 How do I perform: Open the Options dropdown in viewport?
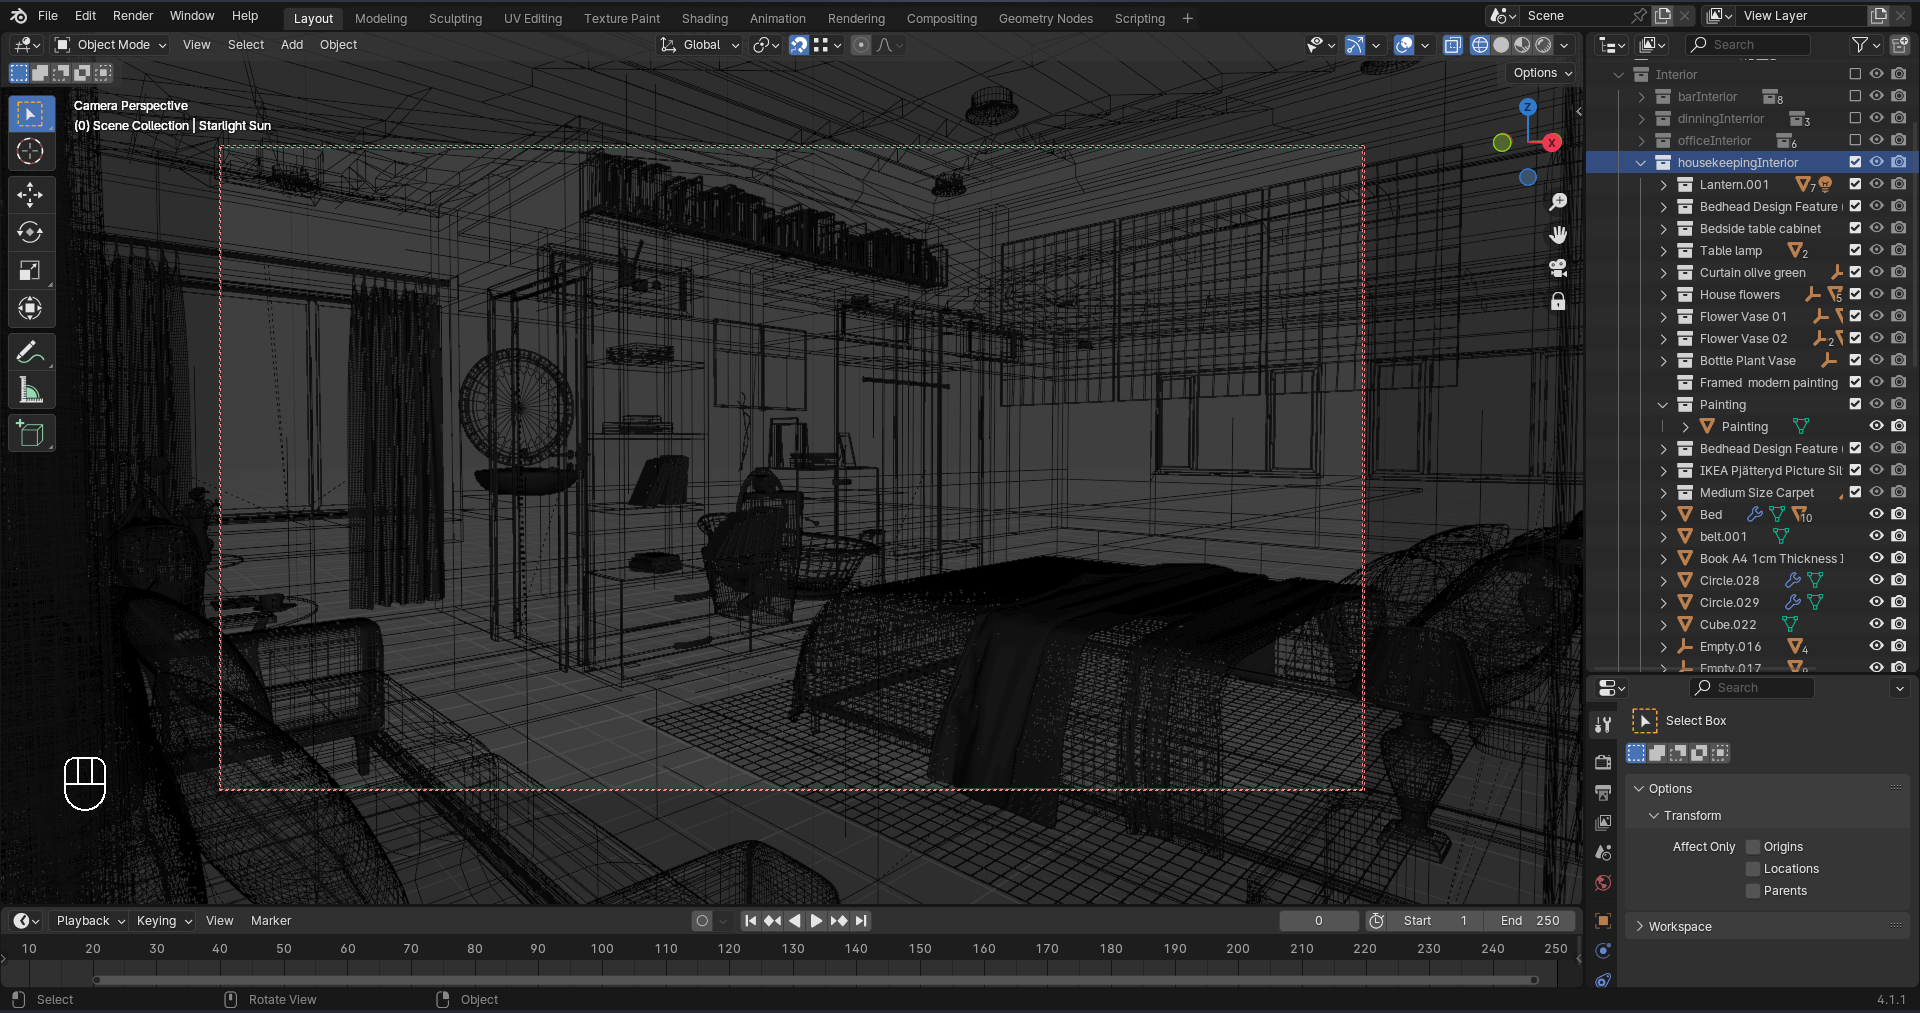point(1542,73)
